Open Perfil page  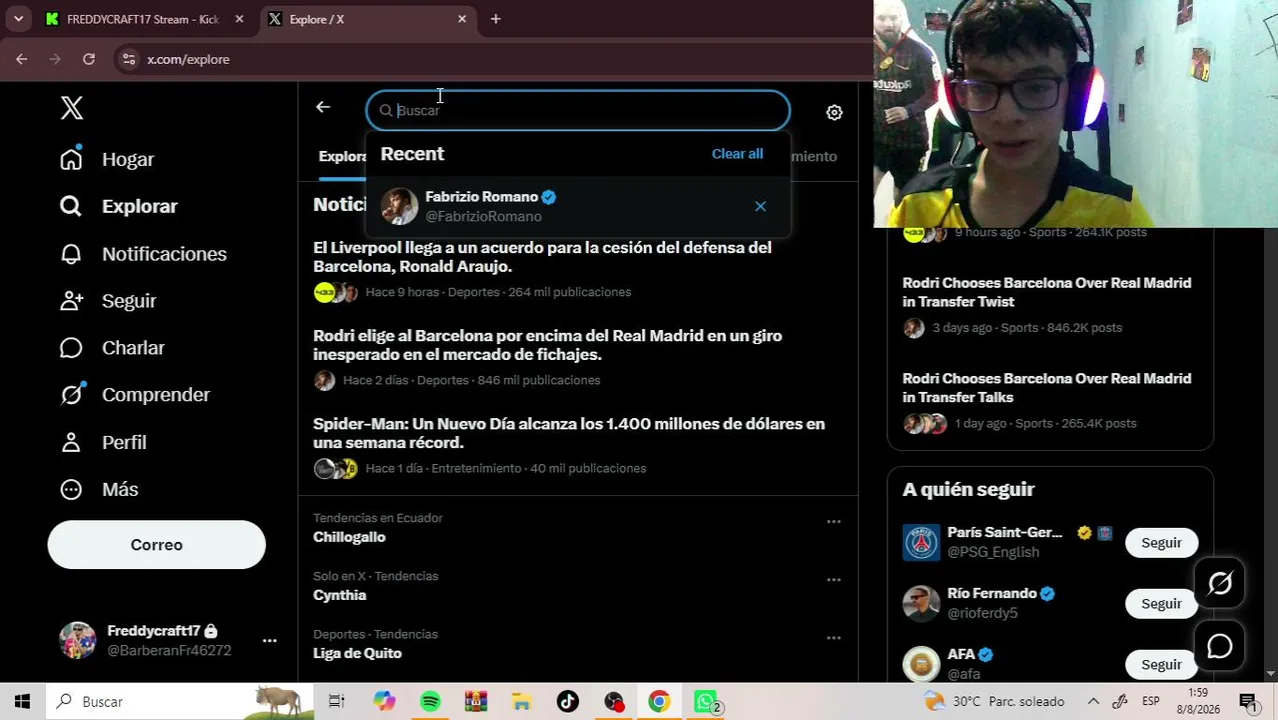pyautogui.click(x=103, y=442)
